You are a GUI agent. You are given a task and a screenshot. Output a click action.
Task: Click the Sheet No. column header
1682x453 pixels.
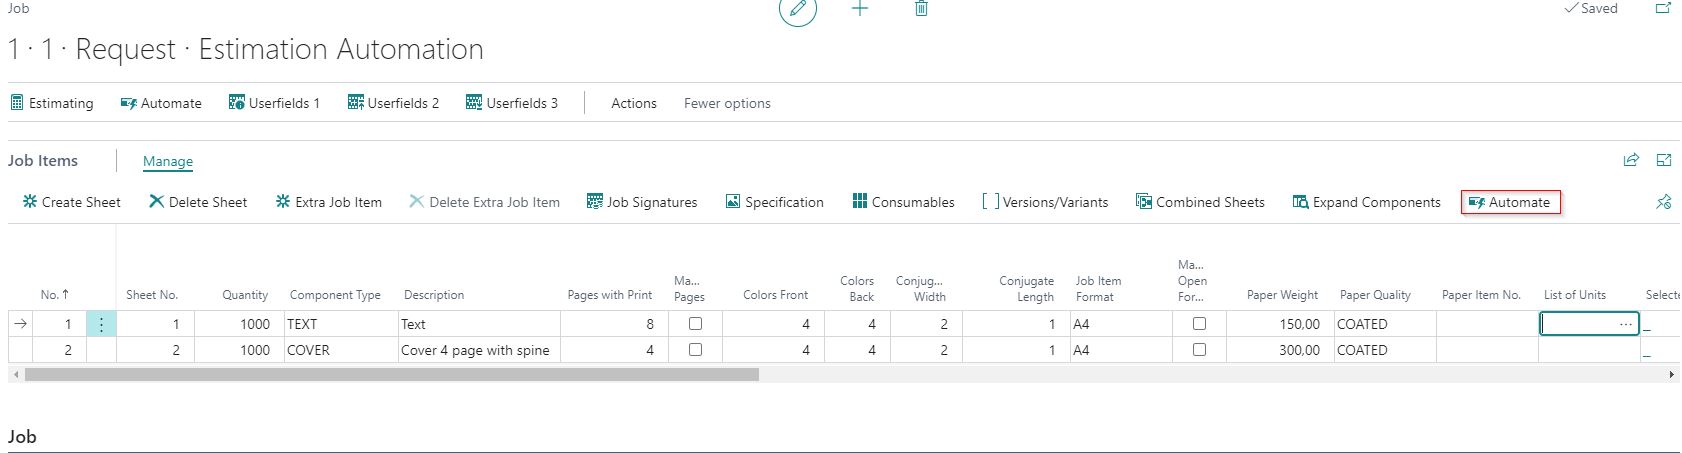tap(152, 295)
